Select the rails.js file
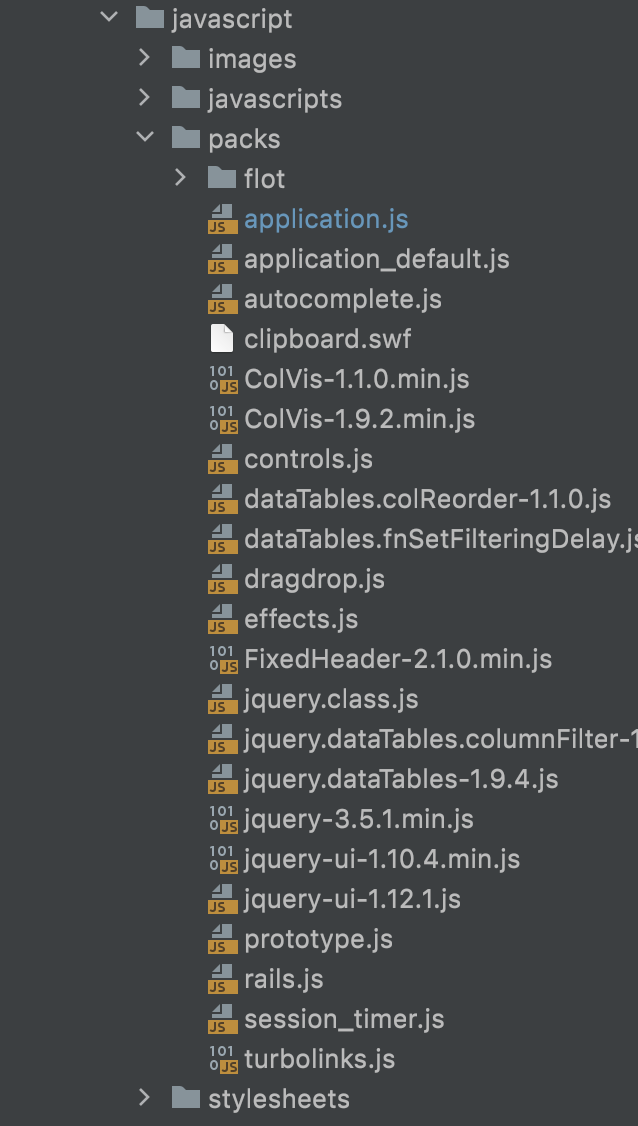The image size is (638, 1126). [284, 980]
